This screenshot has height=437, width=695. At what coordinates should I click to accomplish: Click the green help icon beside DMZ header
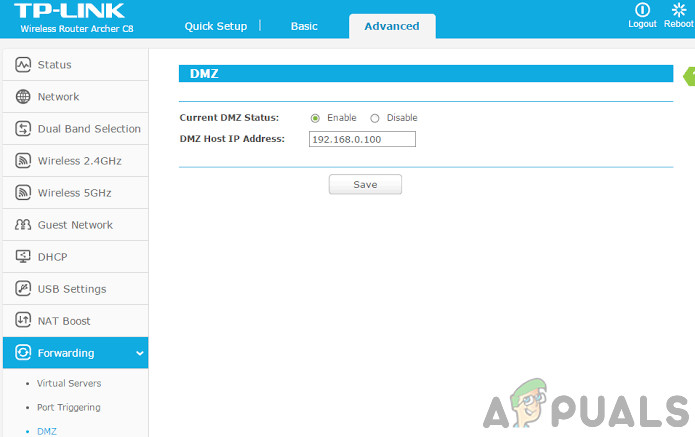pyautogui.click(x=689, y=76)
